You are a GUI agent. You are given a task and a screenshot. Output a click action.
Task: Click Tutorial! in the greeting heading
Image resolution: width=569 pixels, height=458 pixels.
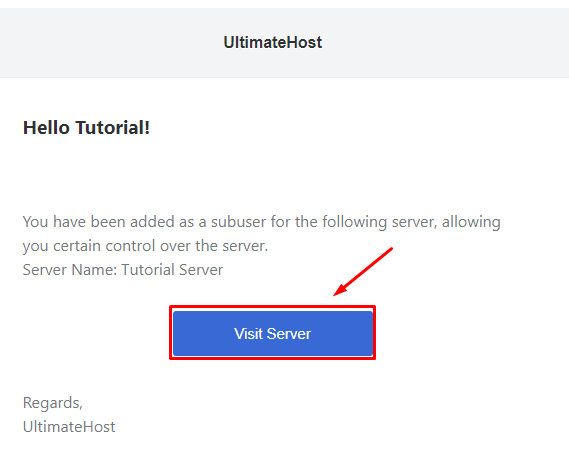tap(112, 127)
